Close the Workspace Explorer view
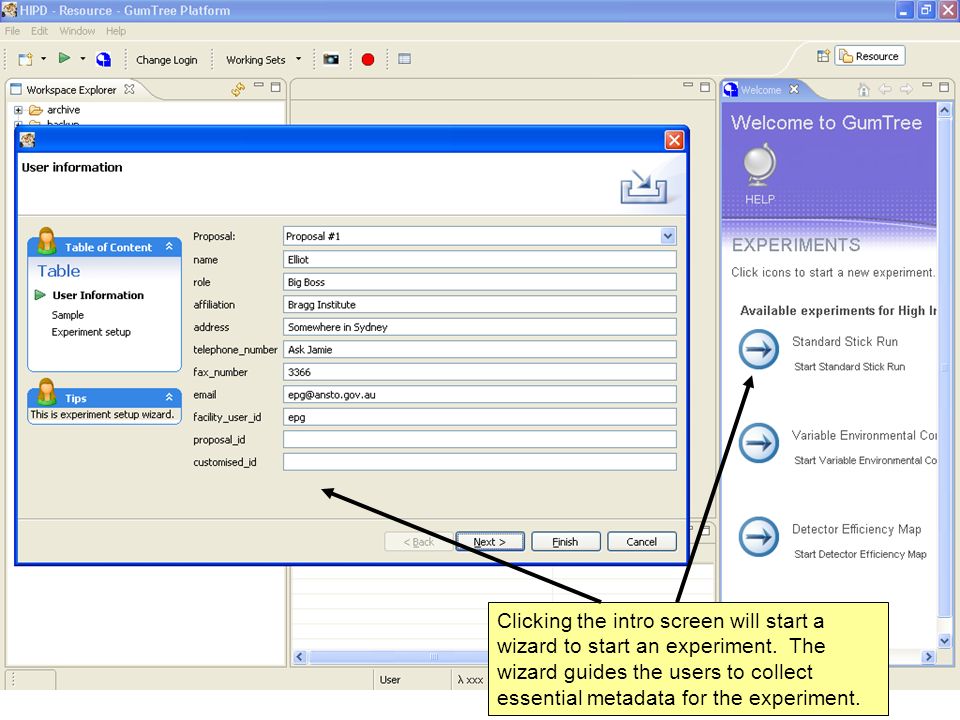The image size is (960, 720). [x=129, y=89]
